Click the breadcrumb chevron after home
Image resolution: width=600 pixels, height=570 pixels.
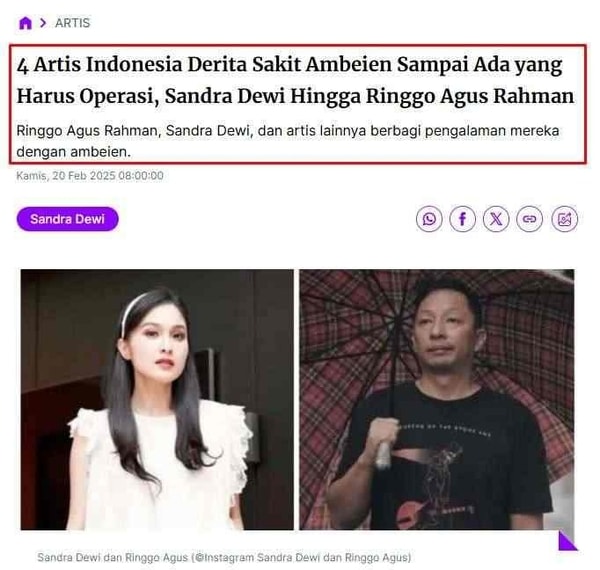coord(43,23)
